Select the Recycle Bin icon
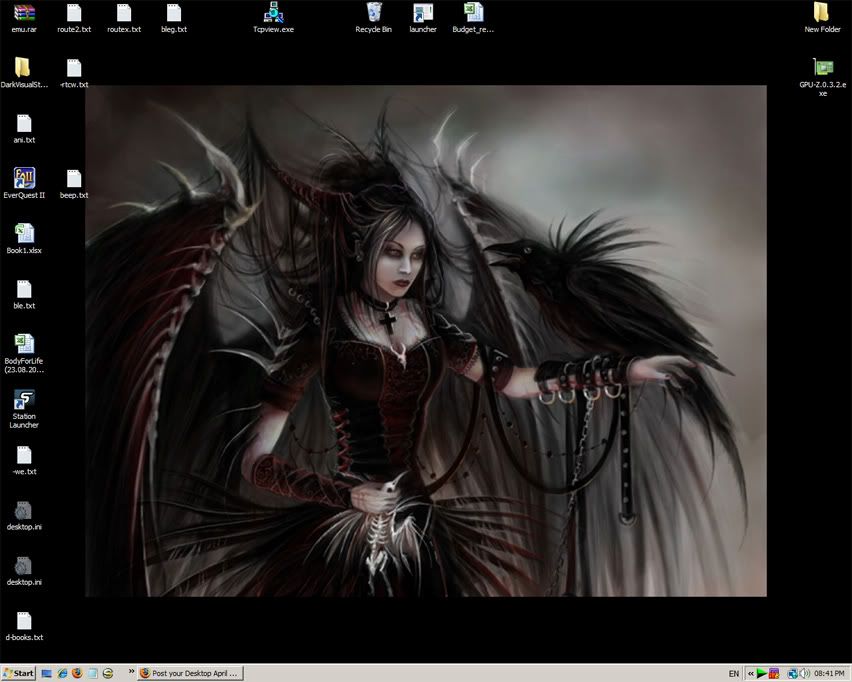Viewport: 852px width, 682px height. 373,13
